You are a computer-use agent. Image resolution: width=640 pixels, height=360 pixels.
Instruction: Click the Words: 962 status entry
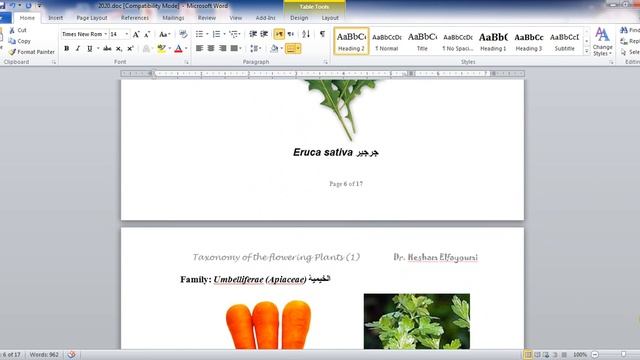pos(44,354)
